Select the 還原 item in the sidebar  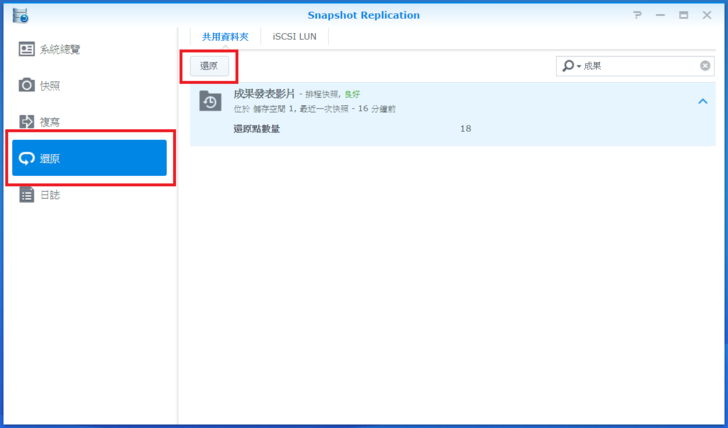[89, 158]
